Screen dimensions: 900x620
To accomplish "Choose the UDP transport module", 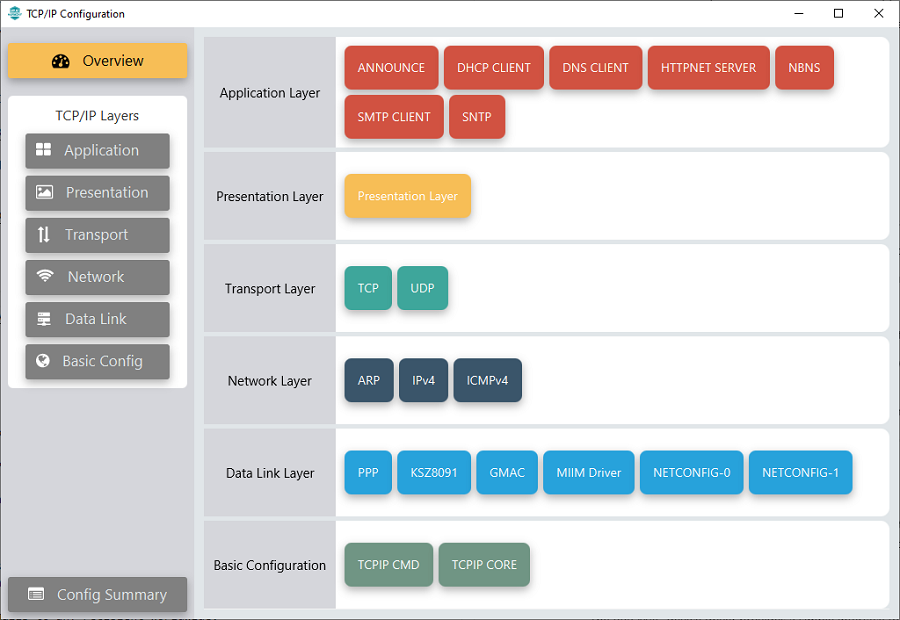I will point(422,288).
